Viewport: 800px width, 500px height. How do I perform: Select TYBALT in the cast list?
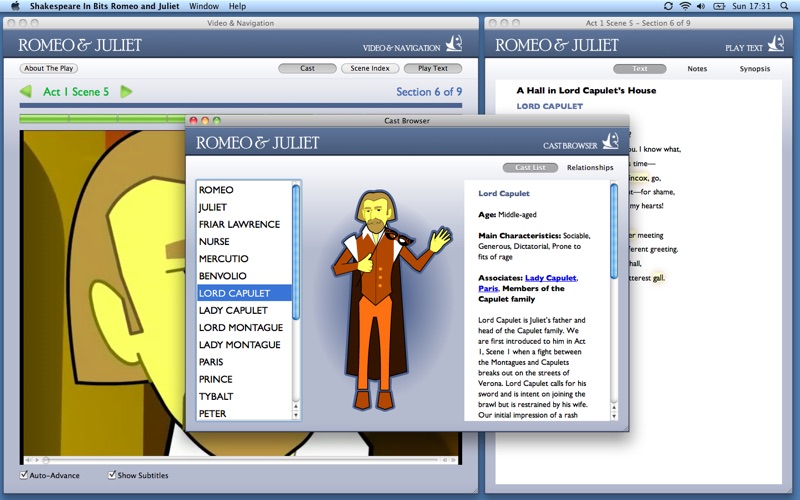tap(244, 396)
